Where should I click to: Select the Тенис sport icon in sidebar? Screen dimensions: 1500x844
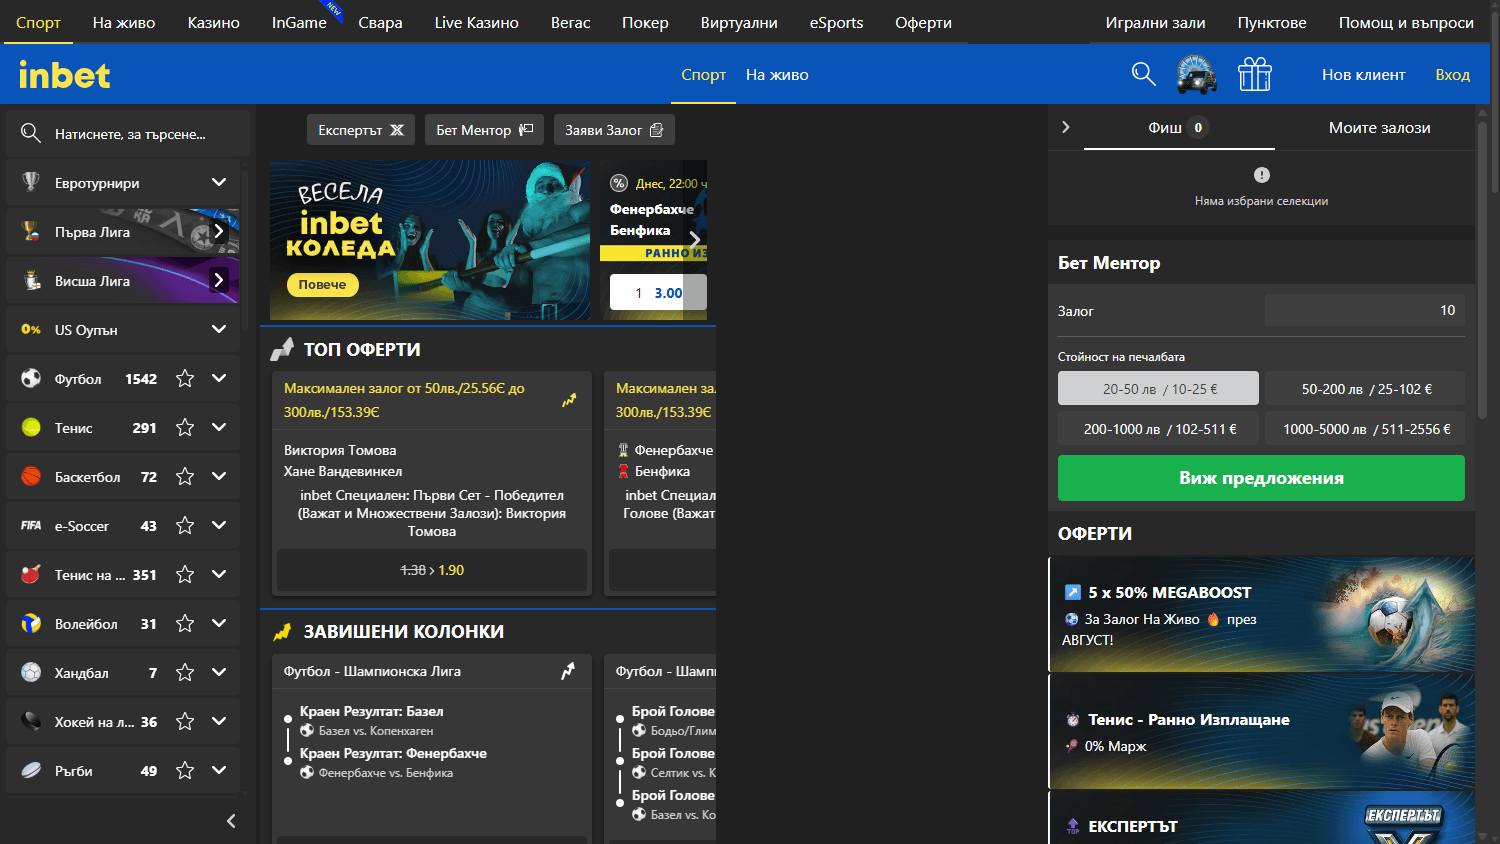pos(29,427)
